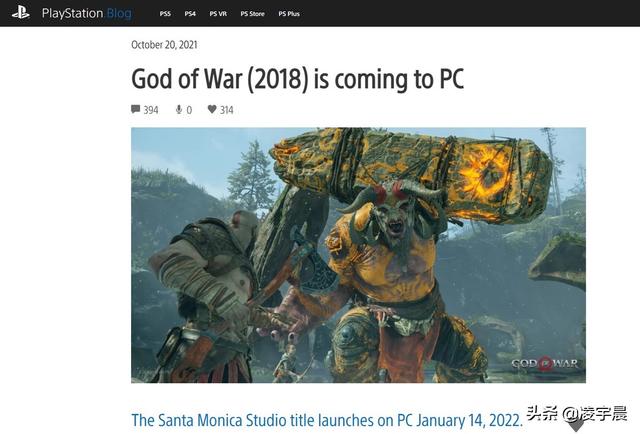
Task: Click the October 20, 2021 date
Action: coord(164,45)
